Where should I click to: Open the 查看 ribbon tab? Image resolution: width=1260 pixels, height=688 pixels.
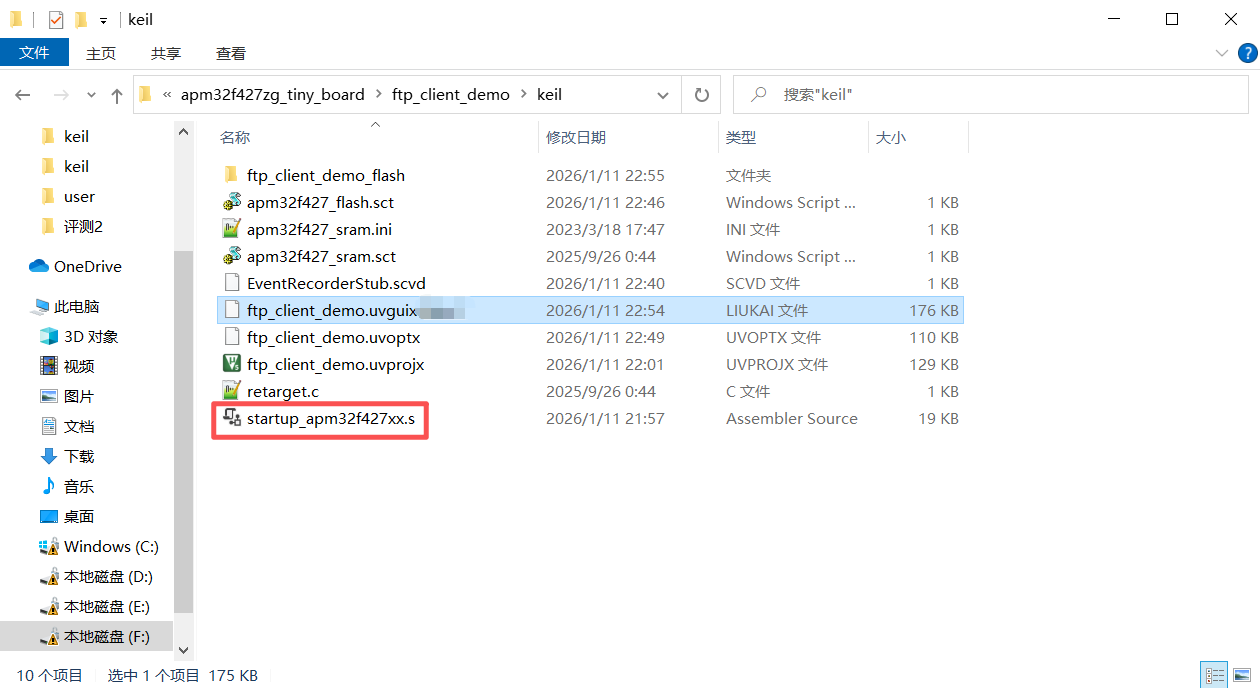coord(230,53)
